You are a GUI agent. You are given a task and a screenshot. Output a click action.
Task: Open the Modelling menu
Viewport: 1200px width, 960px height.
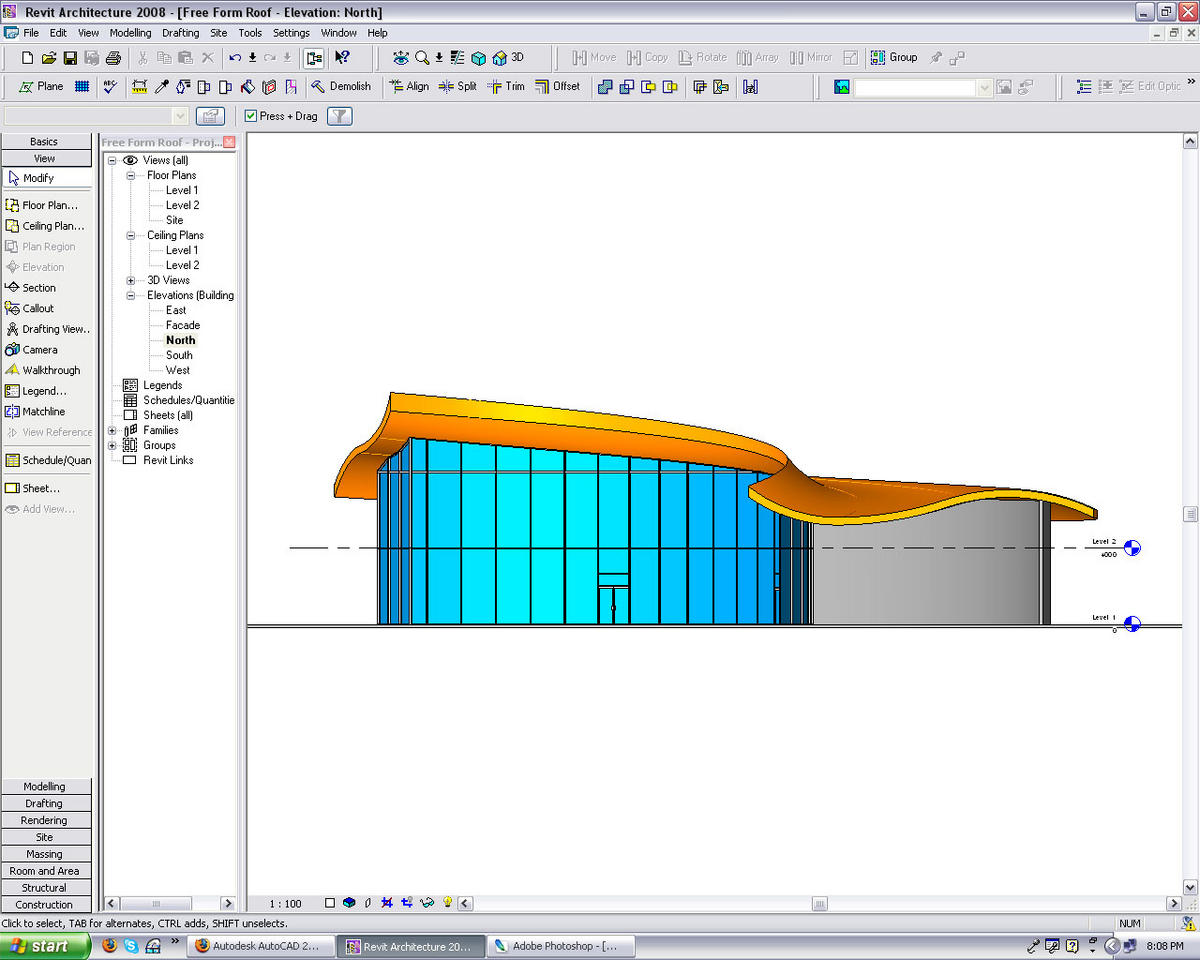(x=130, y=33)
